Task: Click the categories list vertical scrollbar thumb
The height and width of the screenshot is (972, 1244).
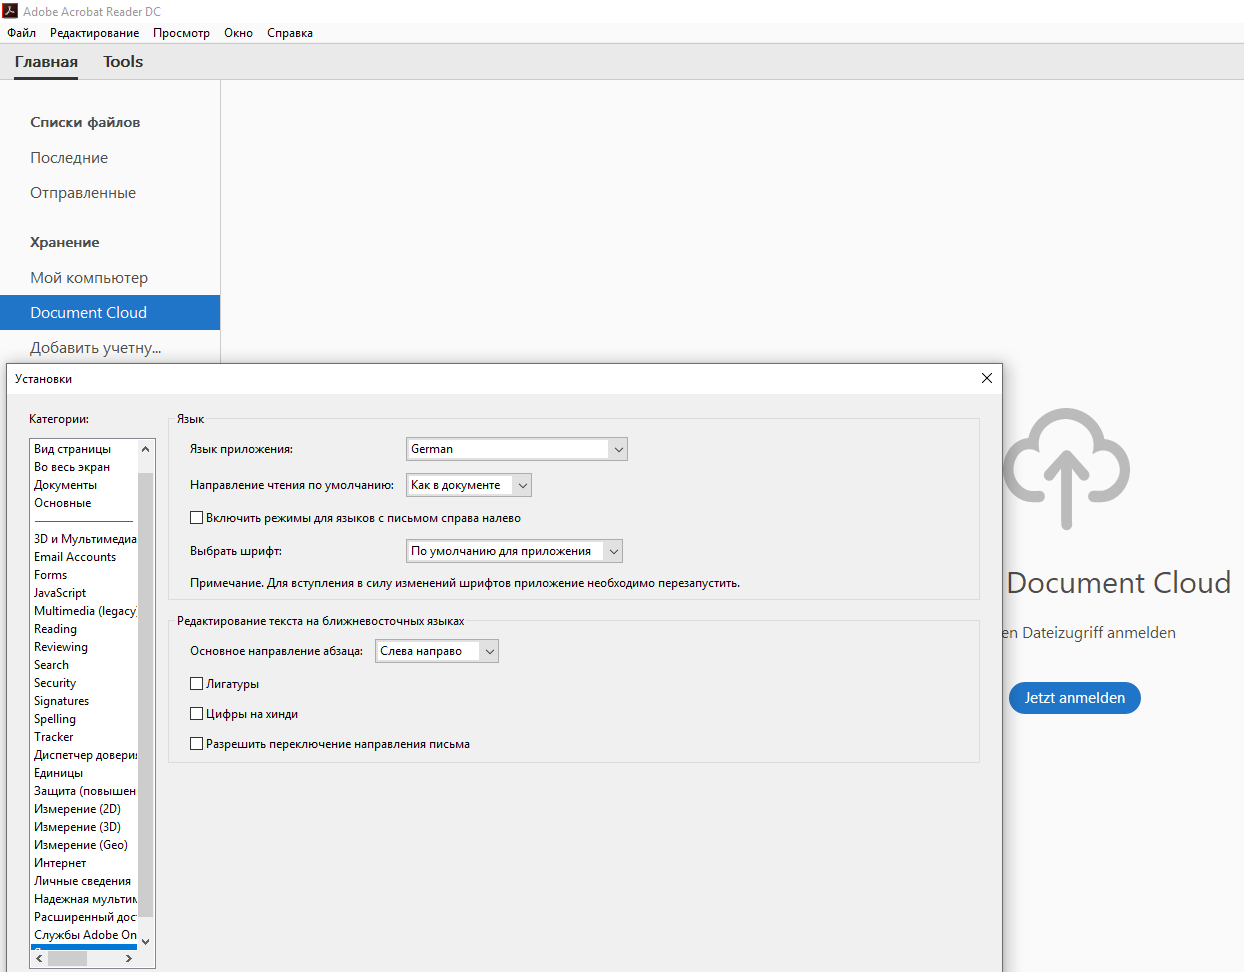Action: [146, 695]
